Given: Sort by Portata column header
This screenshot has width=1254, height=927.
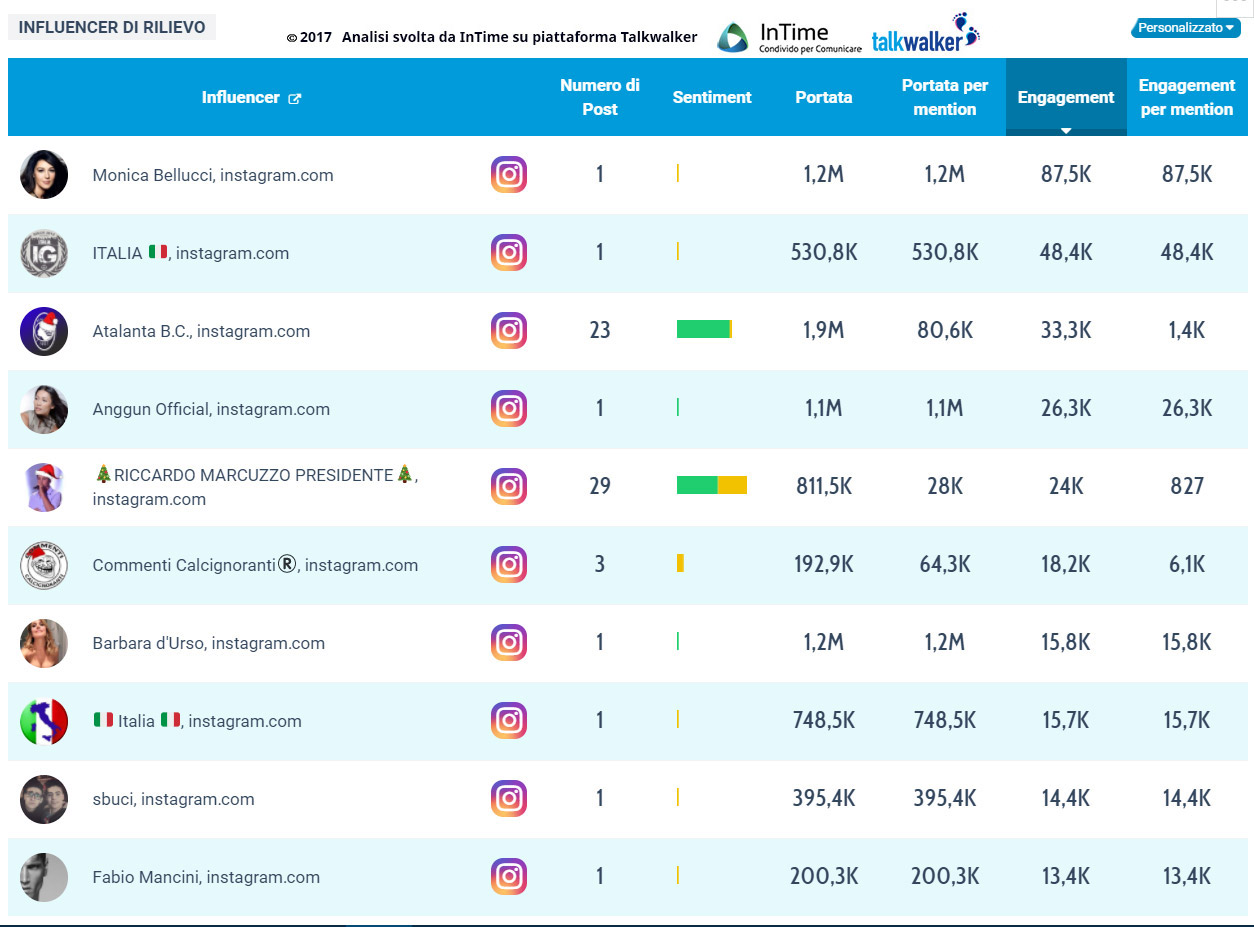Looking at the screenshot, I should coord(824,97).
